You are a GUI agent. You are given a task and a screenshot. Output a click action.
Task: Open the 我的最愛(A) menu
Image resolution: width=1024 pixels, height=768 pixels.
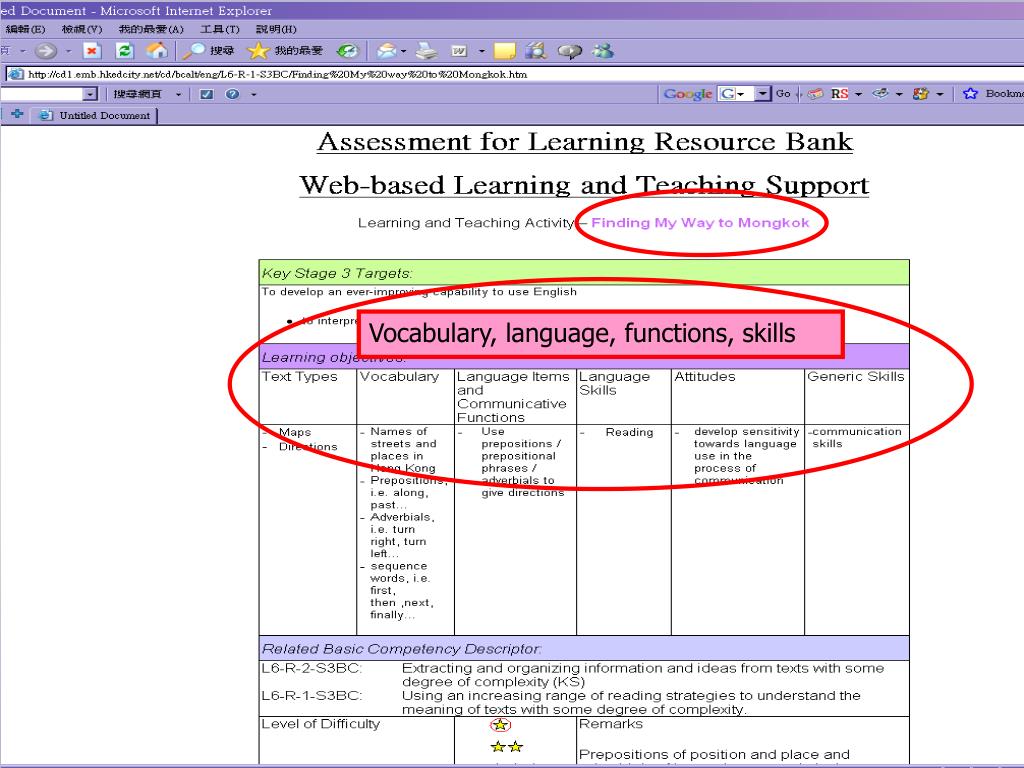150,29
